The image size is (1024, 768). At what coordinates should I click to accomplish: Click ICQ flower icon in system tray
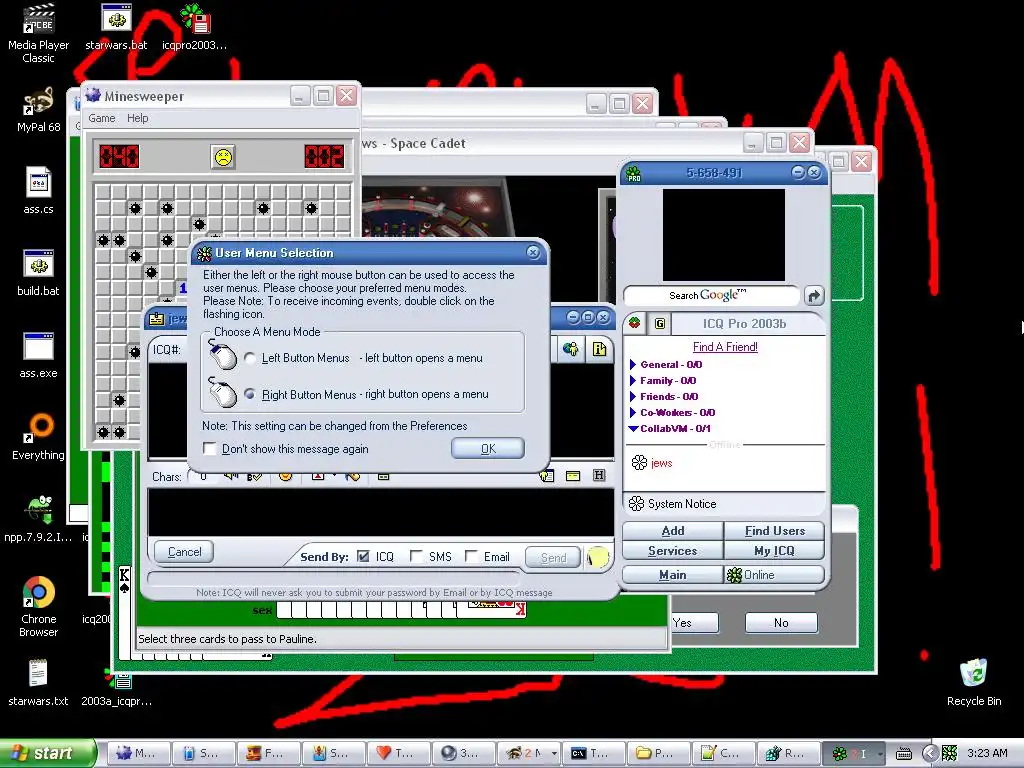point(950,753)
